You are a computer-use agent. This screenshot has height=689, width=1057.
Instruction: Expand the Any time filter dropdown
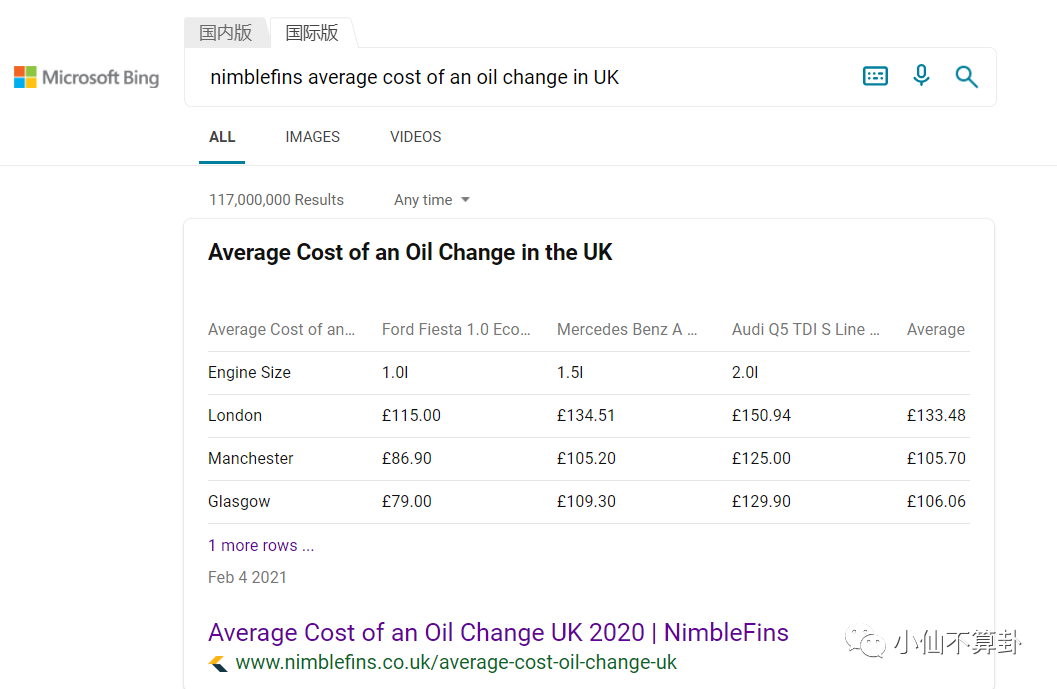(x=431, y=200)
